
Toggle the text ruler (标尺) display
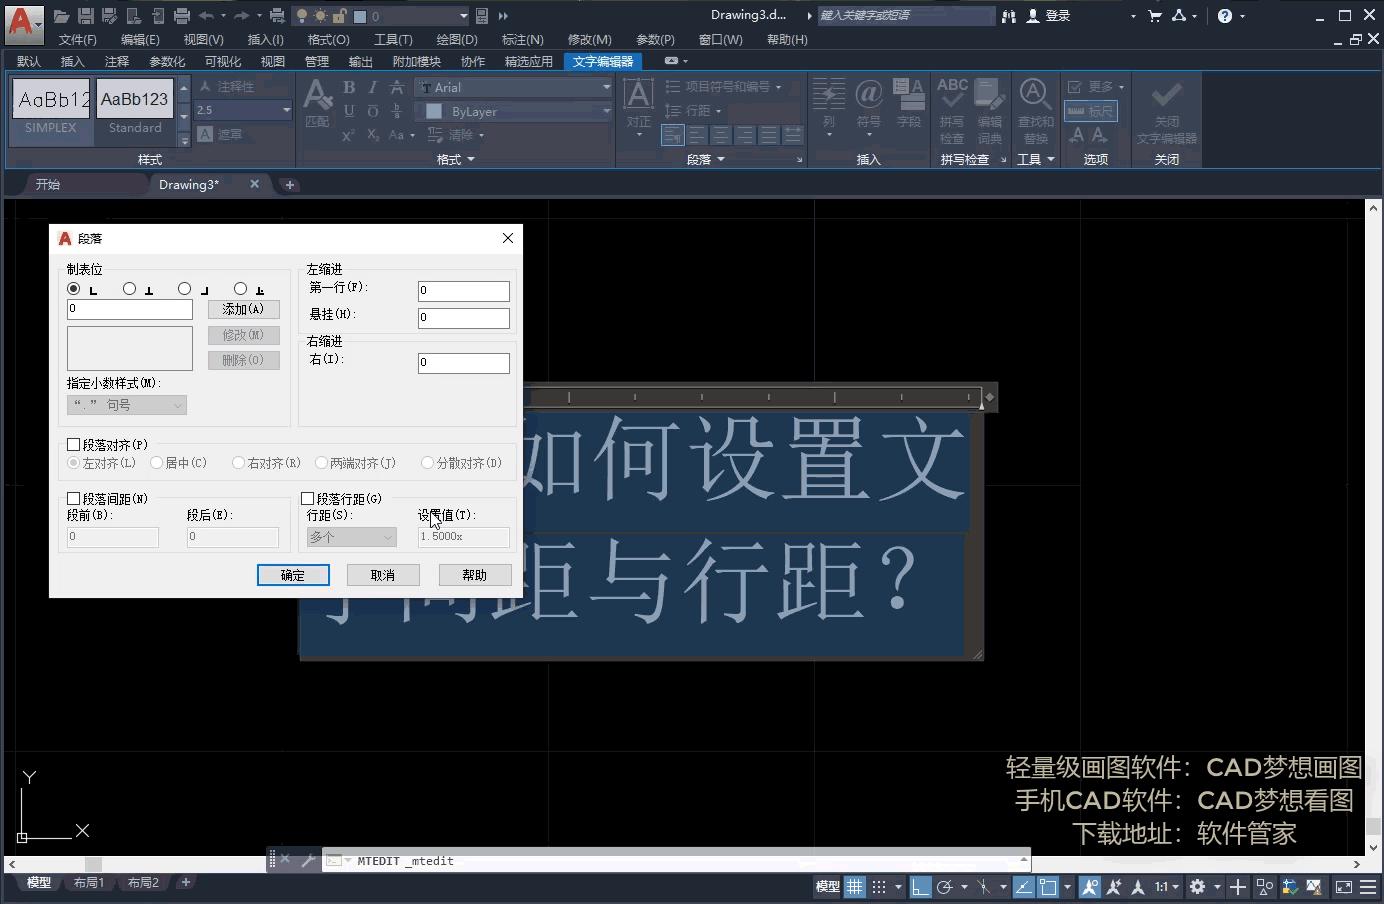(1092, 111)
